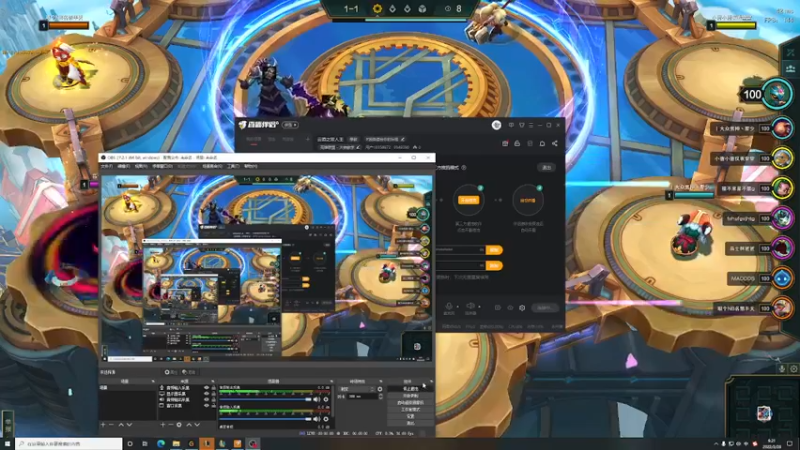The width and height of the screenshot is (800, 450).
Task: Open File menu in OBS menu bar
Action: coord(107,166)
